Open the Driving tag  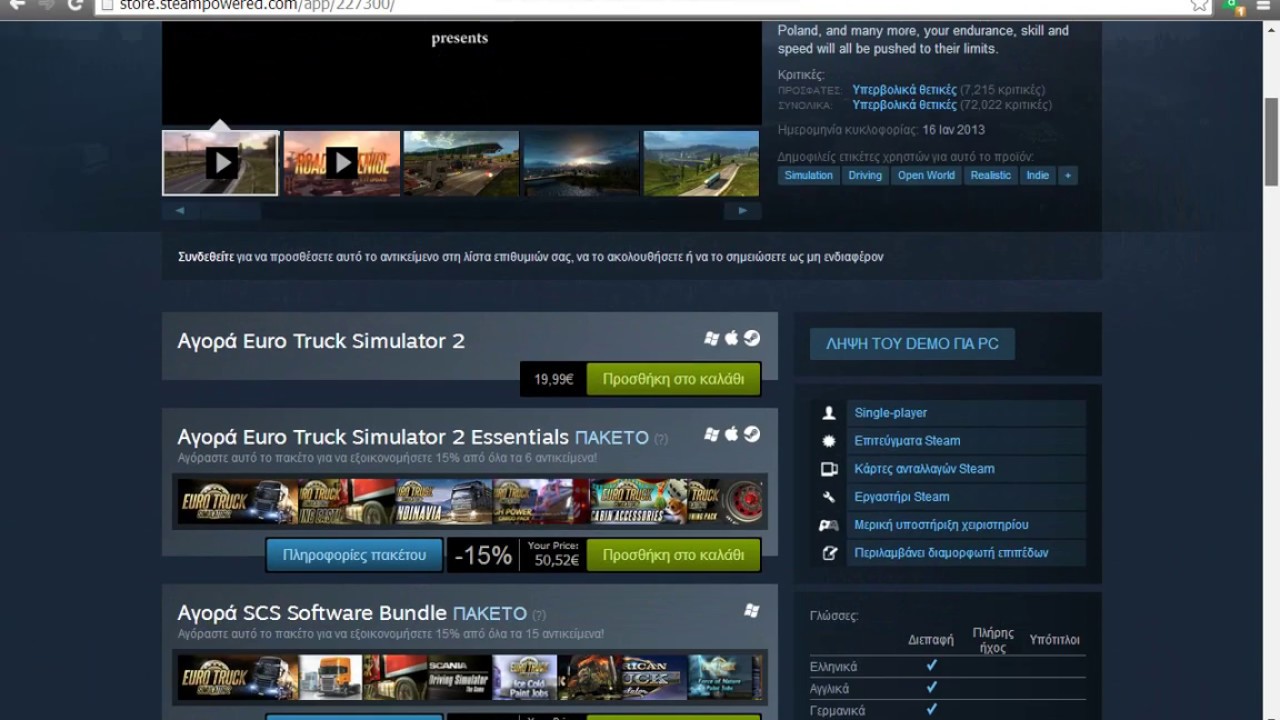[x=865, y=175]
